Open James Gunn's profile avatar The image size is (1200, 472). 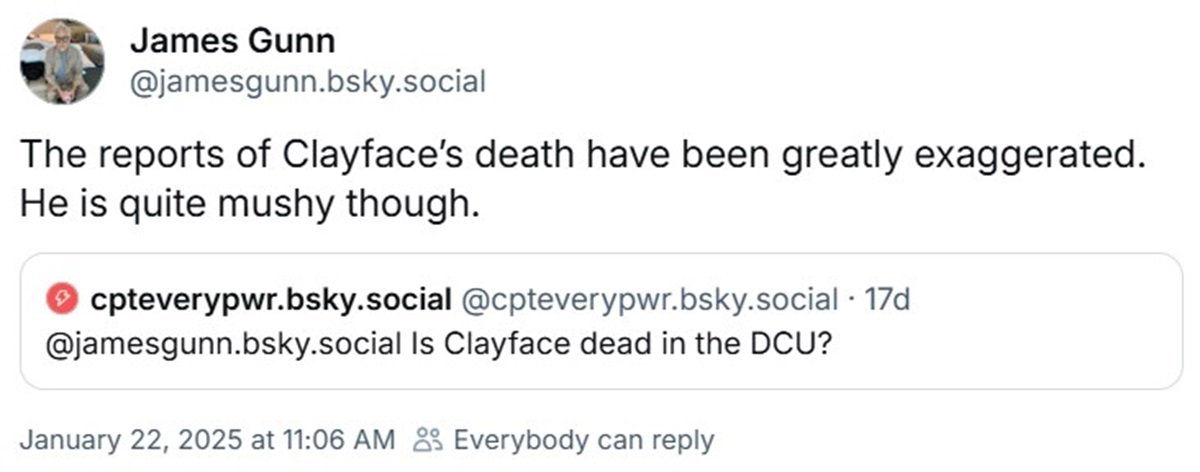click(x=62, y=60)
